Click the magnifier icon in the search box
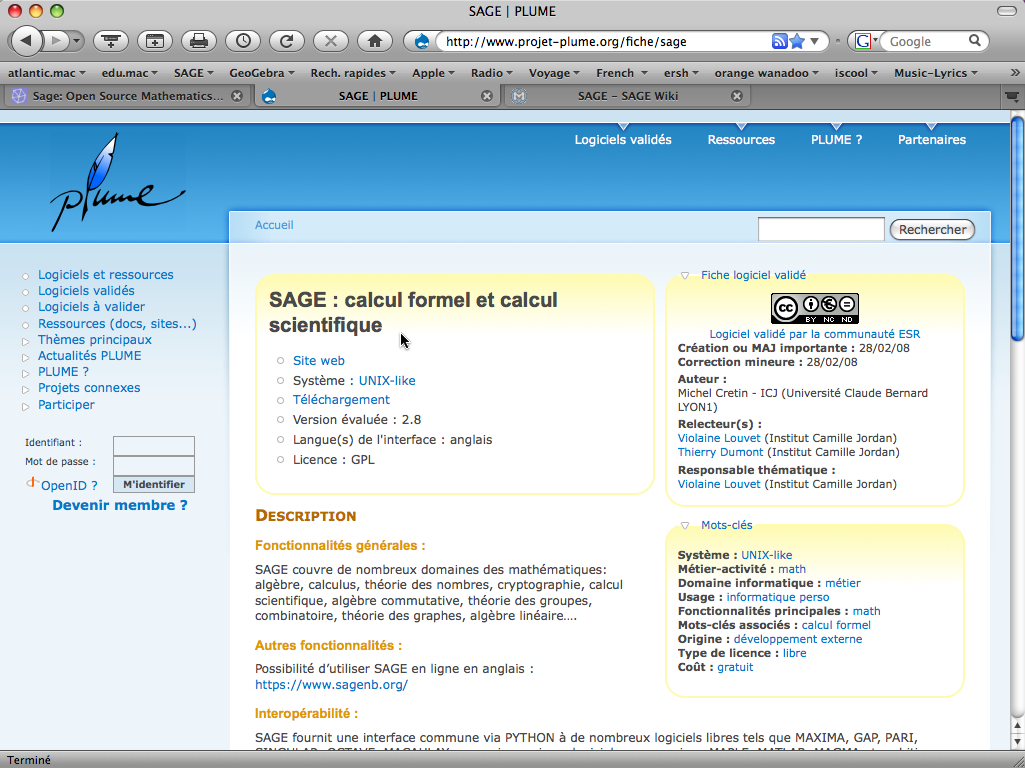 (x=975, y=41)
